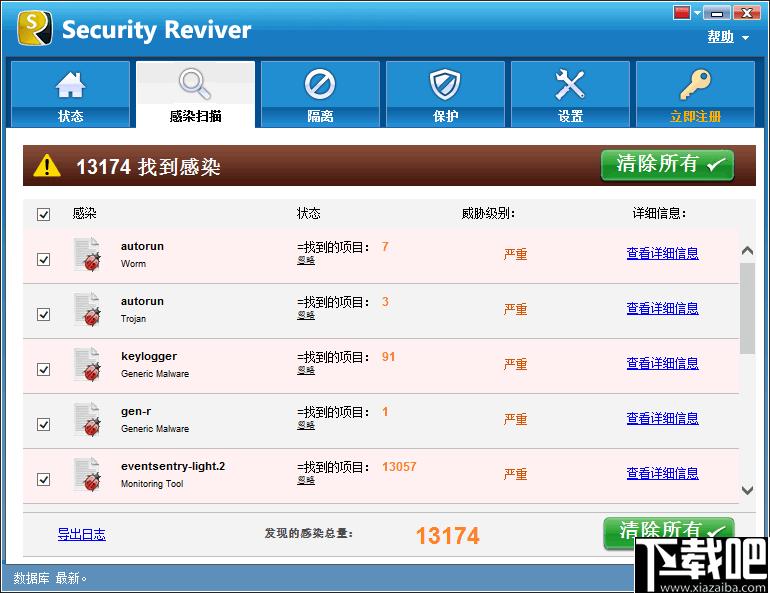Uncheck the eventsentry-light.2 checkbox
This screenshot has width=770, height=593.
43,479
